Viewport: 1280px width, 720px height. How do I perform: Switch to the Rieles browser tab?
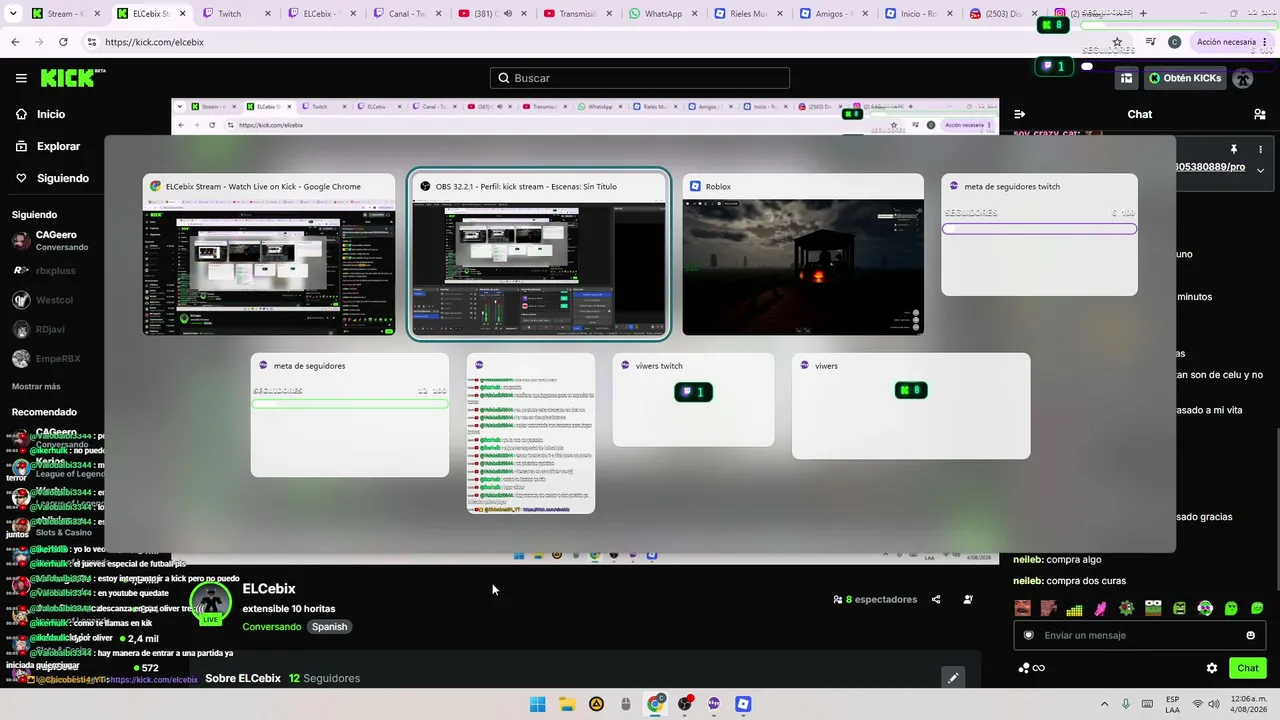pos(747,14)
